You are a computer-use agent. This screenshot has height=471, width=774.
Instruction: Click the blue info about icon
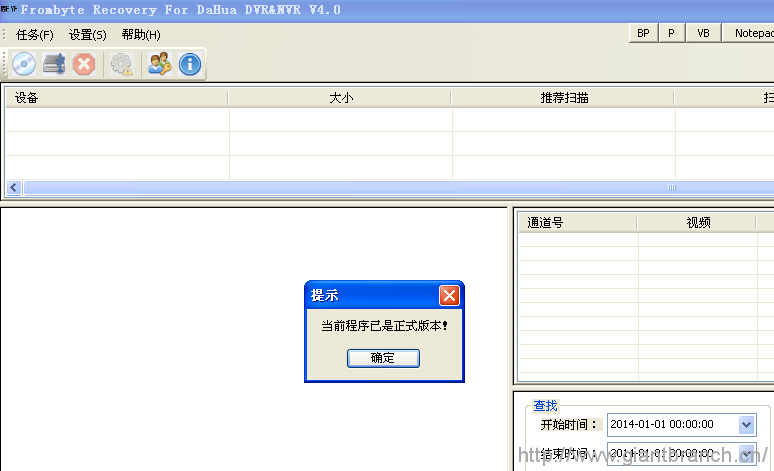tap(190, 64)
